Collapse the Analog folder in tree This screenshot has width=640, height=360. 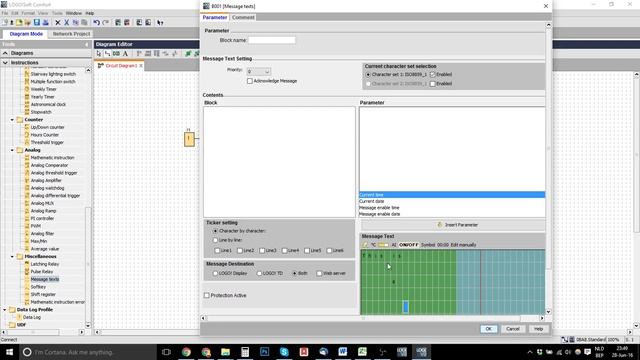tap(12, 150)
